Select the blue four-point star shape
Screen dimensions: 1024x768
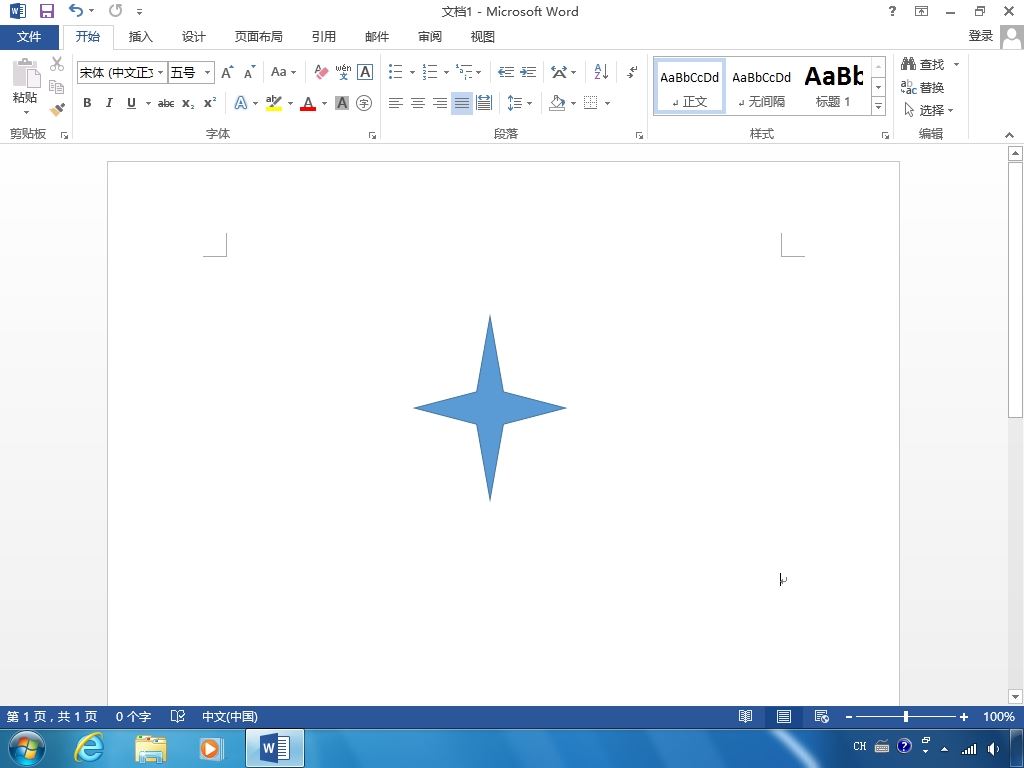pyautogui.click(x=490, y=408)
